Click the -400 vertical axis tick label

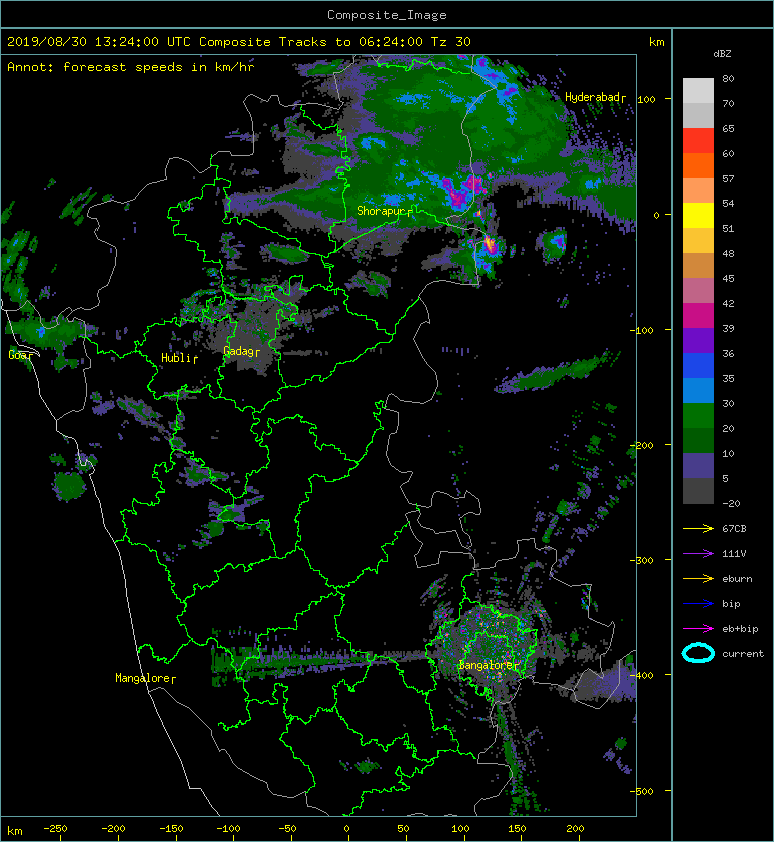642,675
